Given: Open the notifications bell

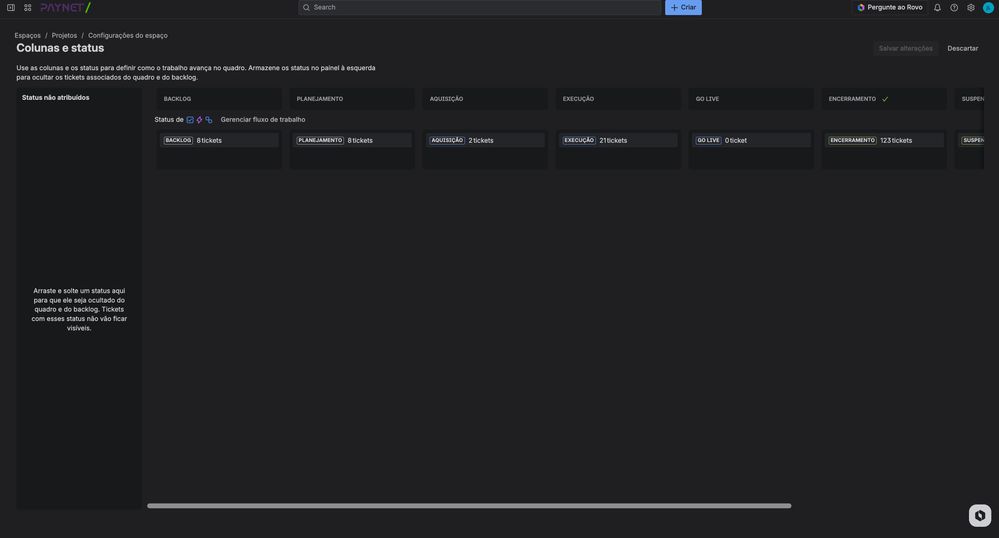Looking at the screenshot, I should (937, 8).
